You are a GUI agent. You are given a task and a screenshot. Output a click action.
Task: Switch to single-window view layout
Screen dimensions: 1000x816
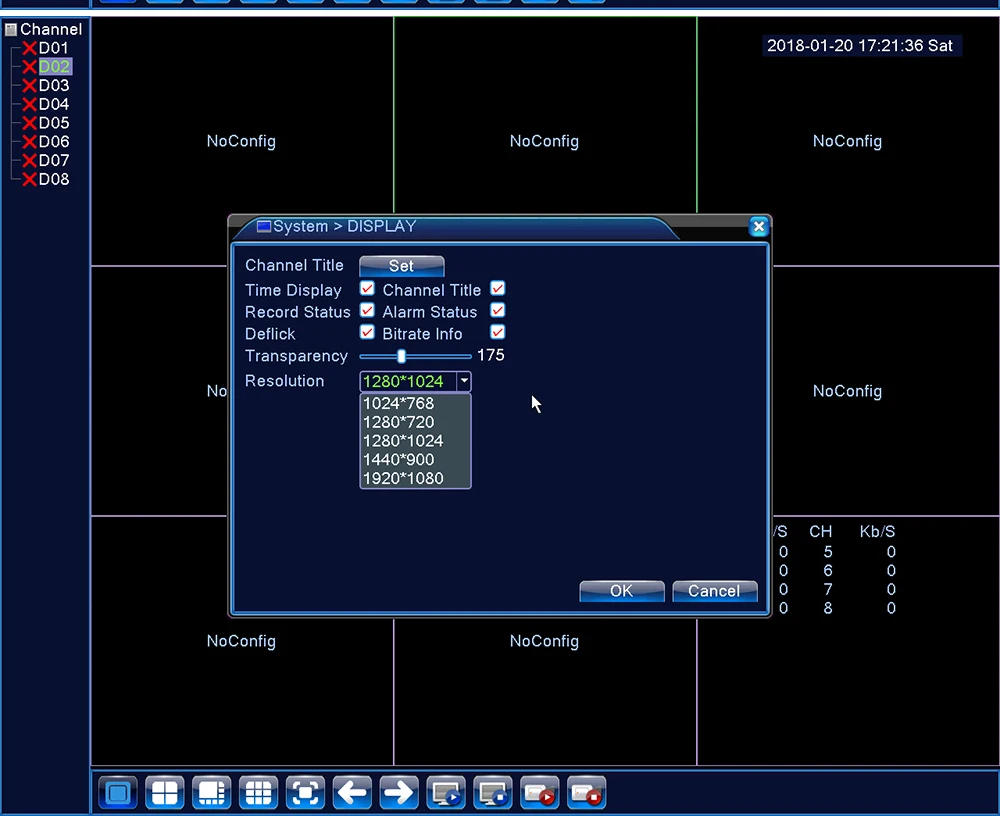118,793
